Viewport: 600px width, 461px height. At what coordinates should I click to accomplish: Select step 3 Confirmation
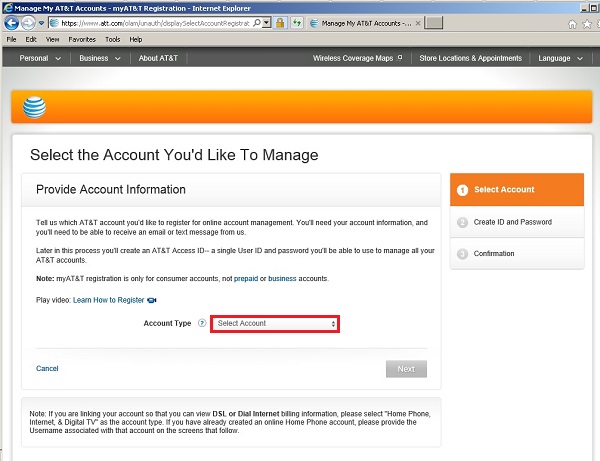517,254
